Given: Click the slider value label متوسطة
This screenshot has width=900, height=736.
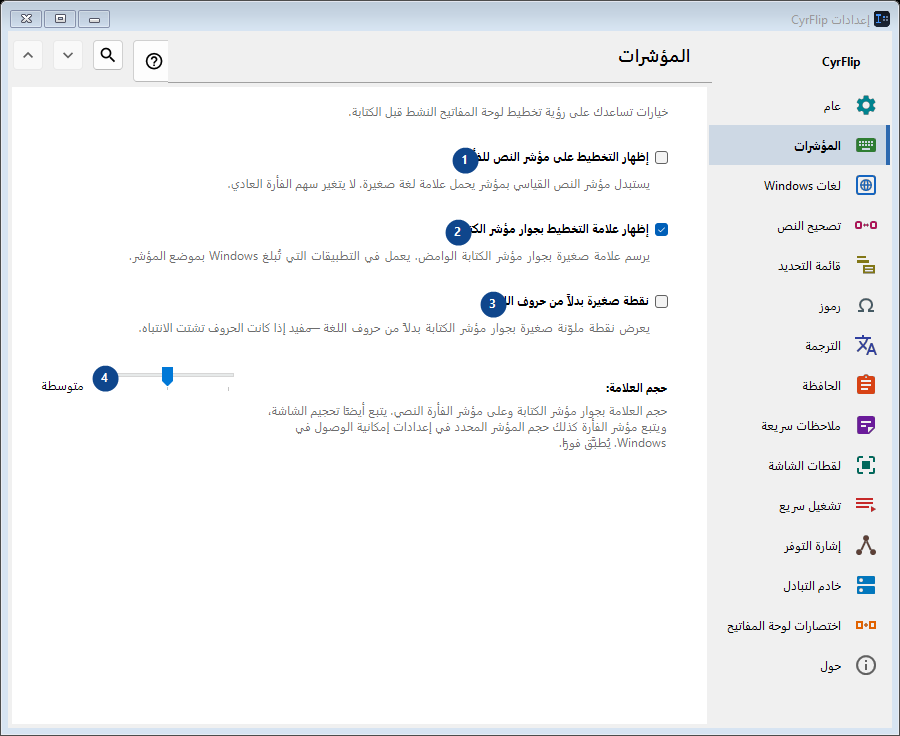Looking at the screenshot, I should click(x=63, y=386).
